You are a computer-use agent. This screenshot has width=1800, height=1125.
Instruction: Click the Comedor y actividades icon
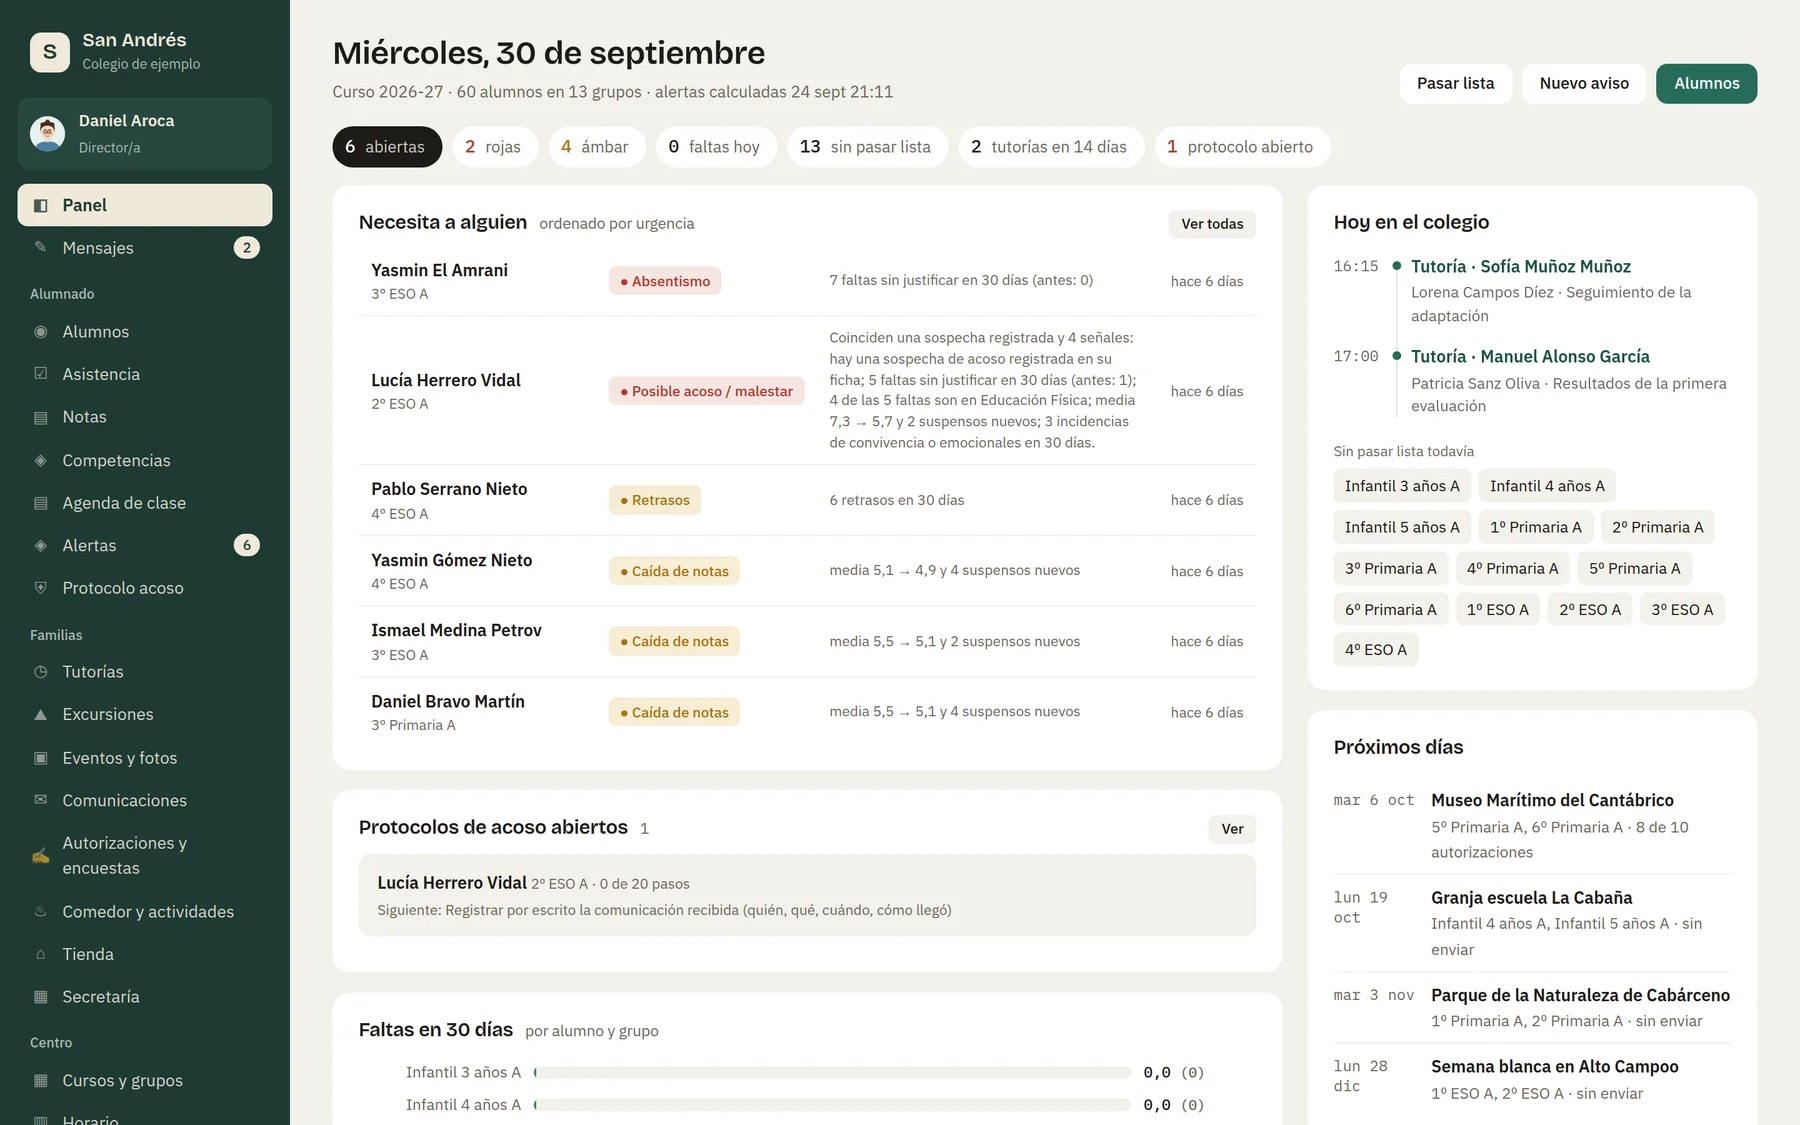point(41,911)
